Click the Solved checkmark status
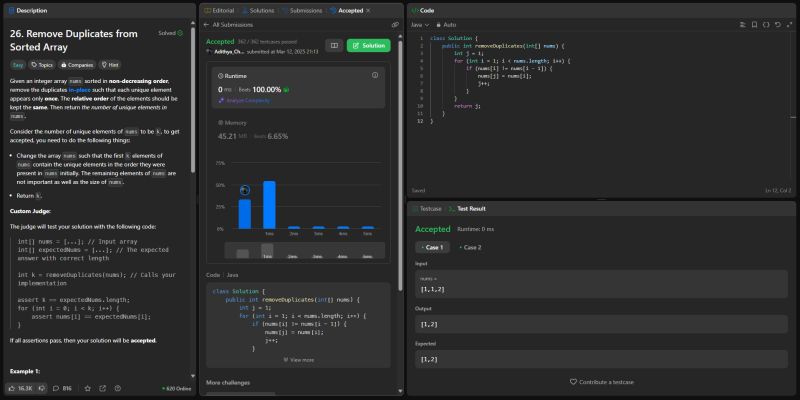The width and height of the screenshot is (800, 400). (x=170, y=33)
